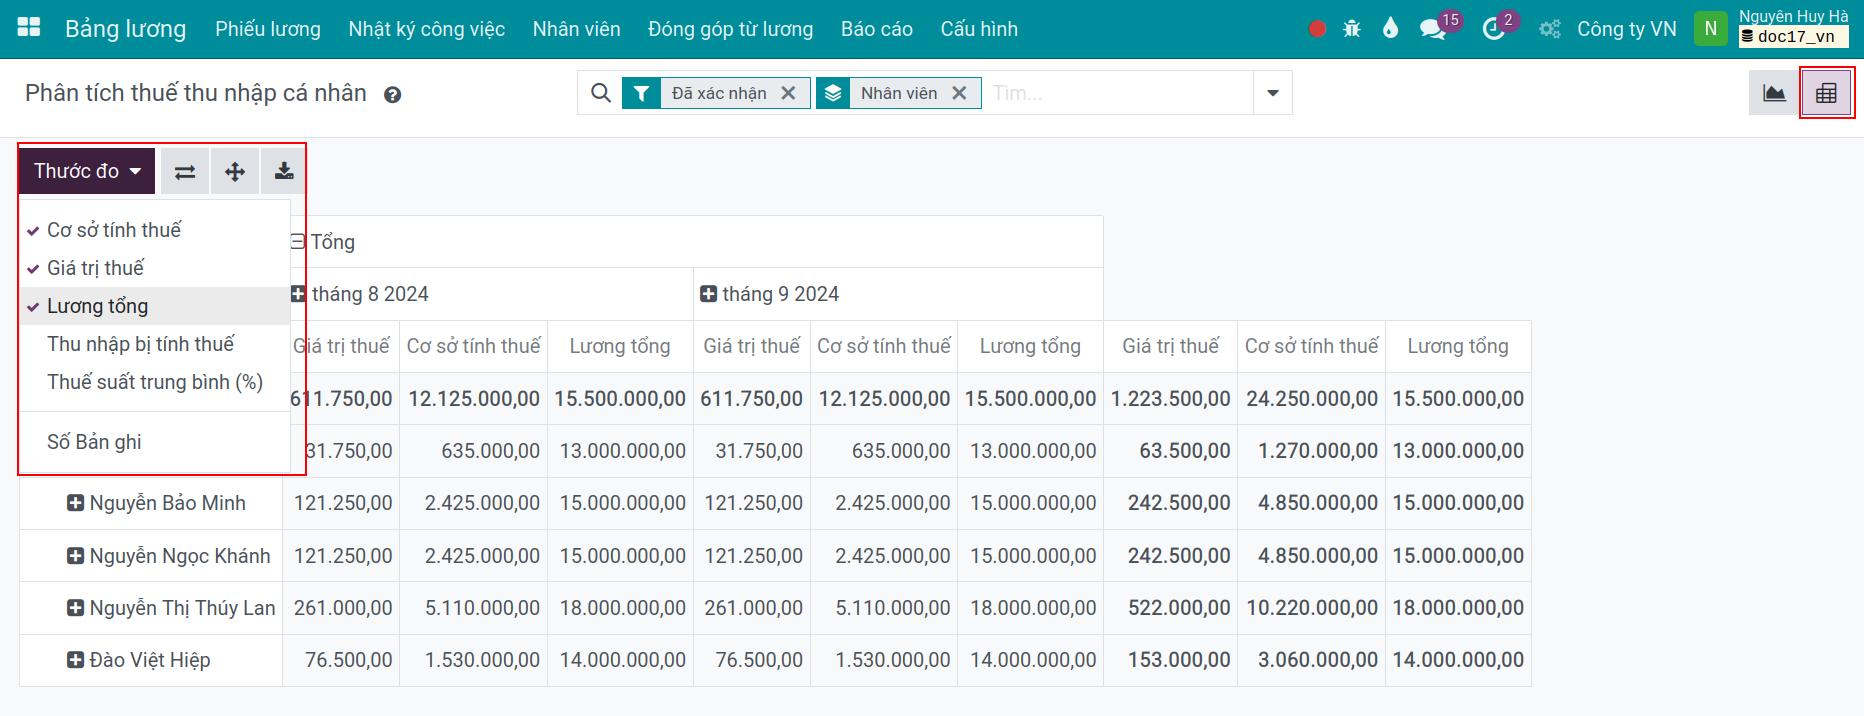
Task: Flip axis with the swap arrows icon
Action: click(185, 172)
